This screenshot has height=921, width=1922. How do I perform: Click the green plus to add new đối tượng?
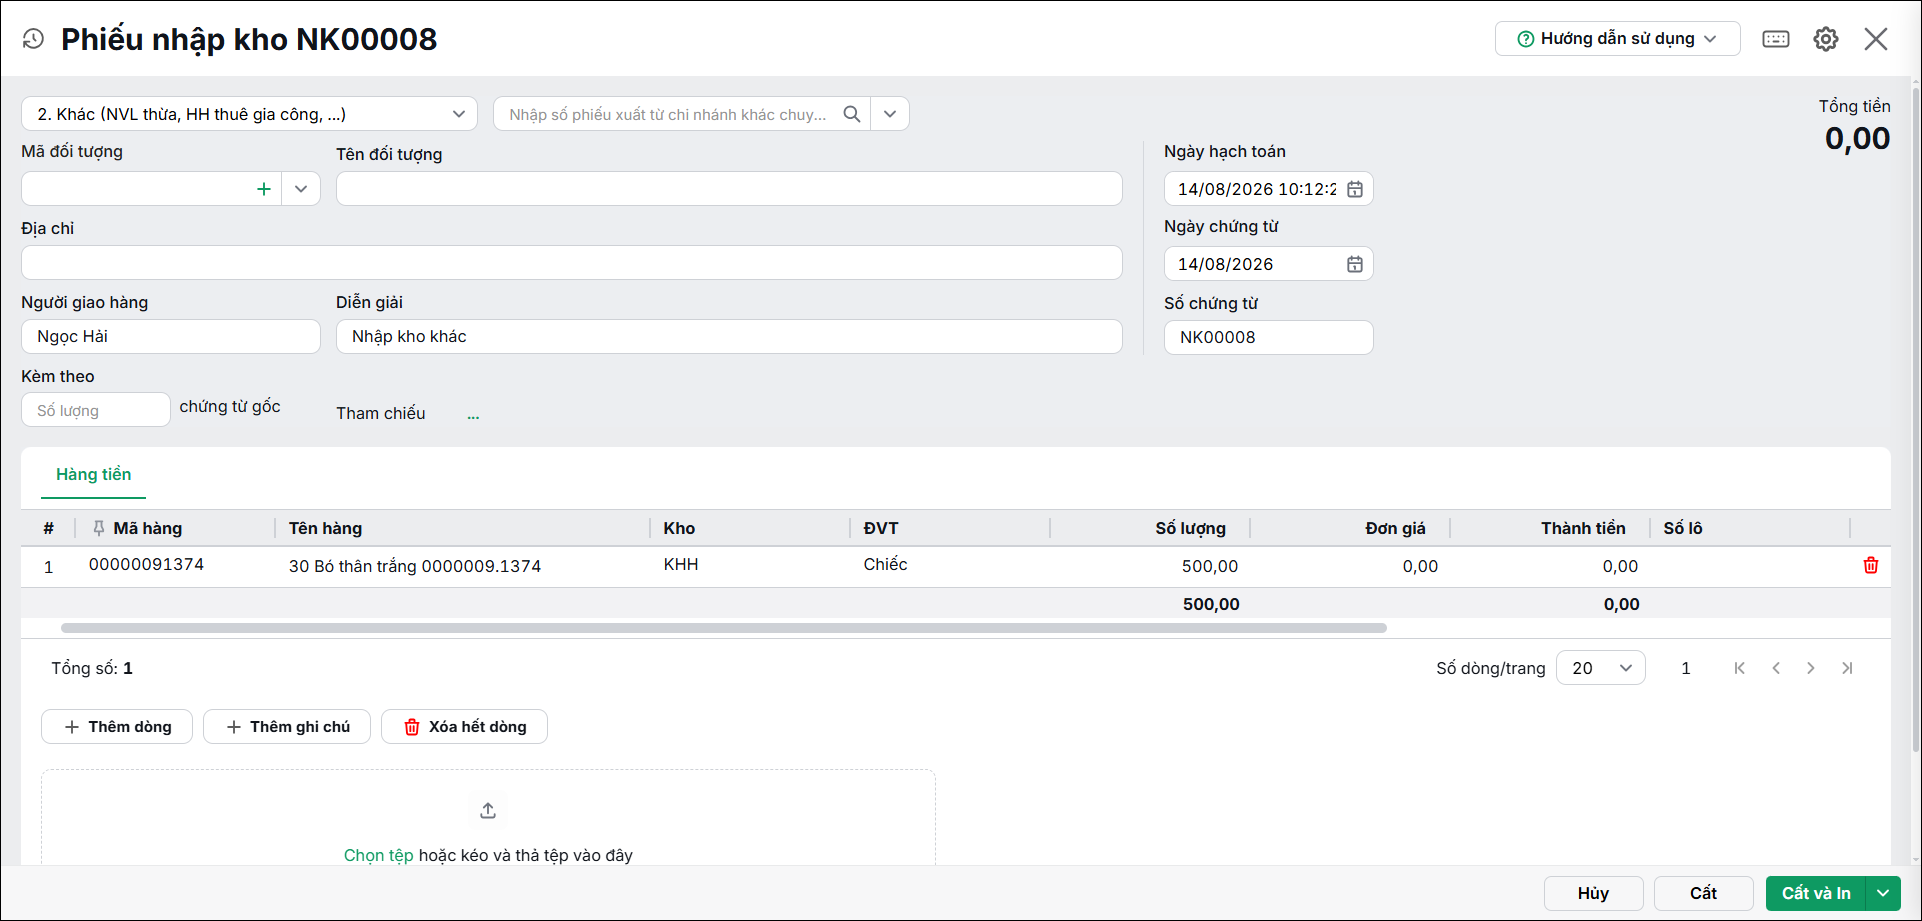point(264,189)
